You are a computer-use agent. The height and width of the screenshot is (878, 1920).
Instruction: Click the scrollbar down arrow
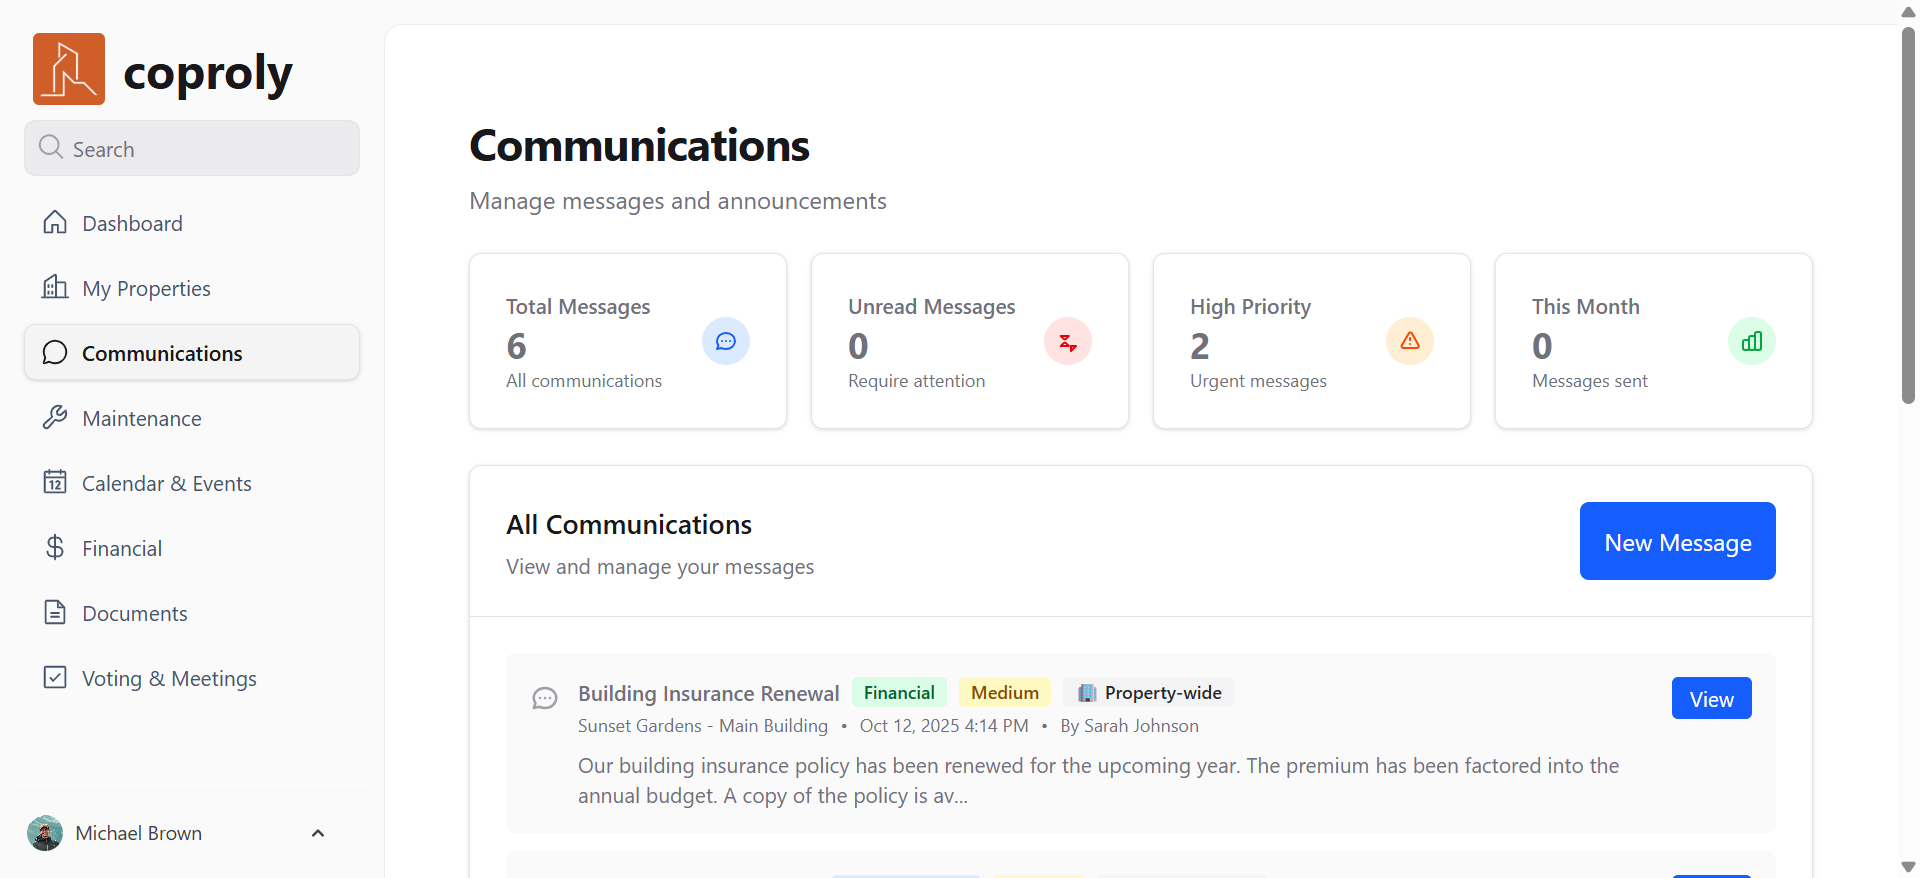[x=1908, y=867]
